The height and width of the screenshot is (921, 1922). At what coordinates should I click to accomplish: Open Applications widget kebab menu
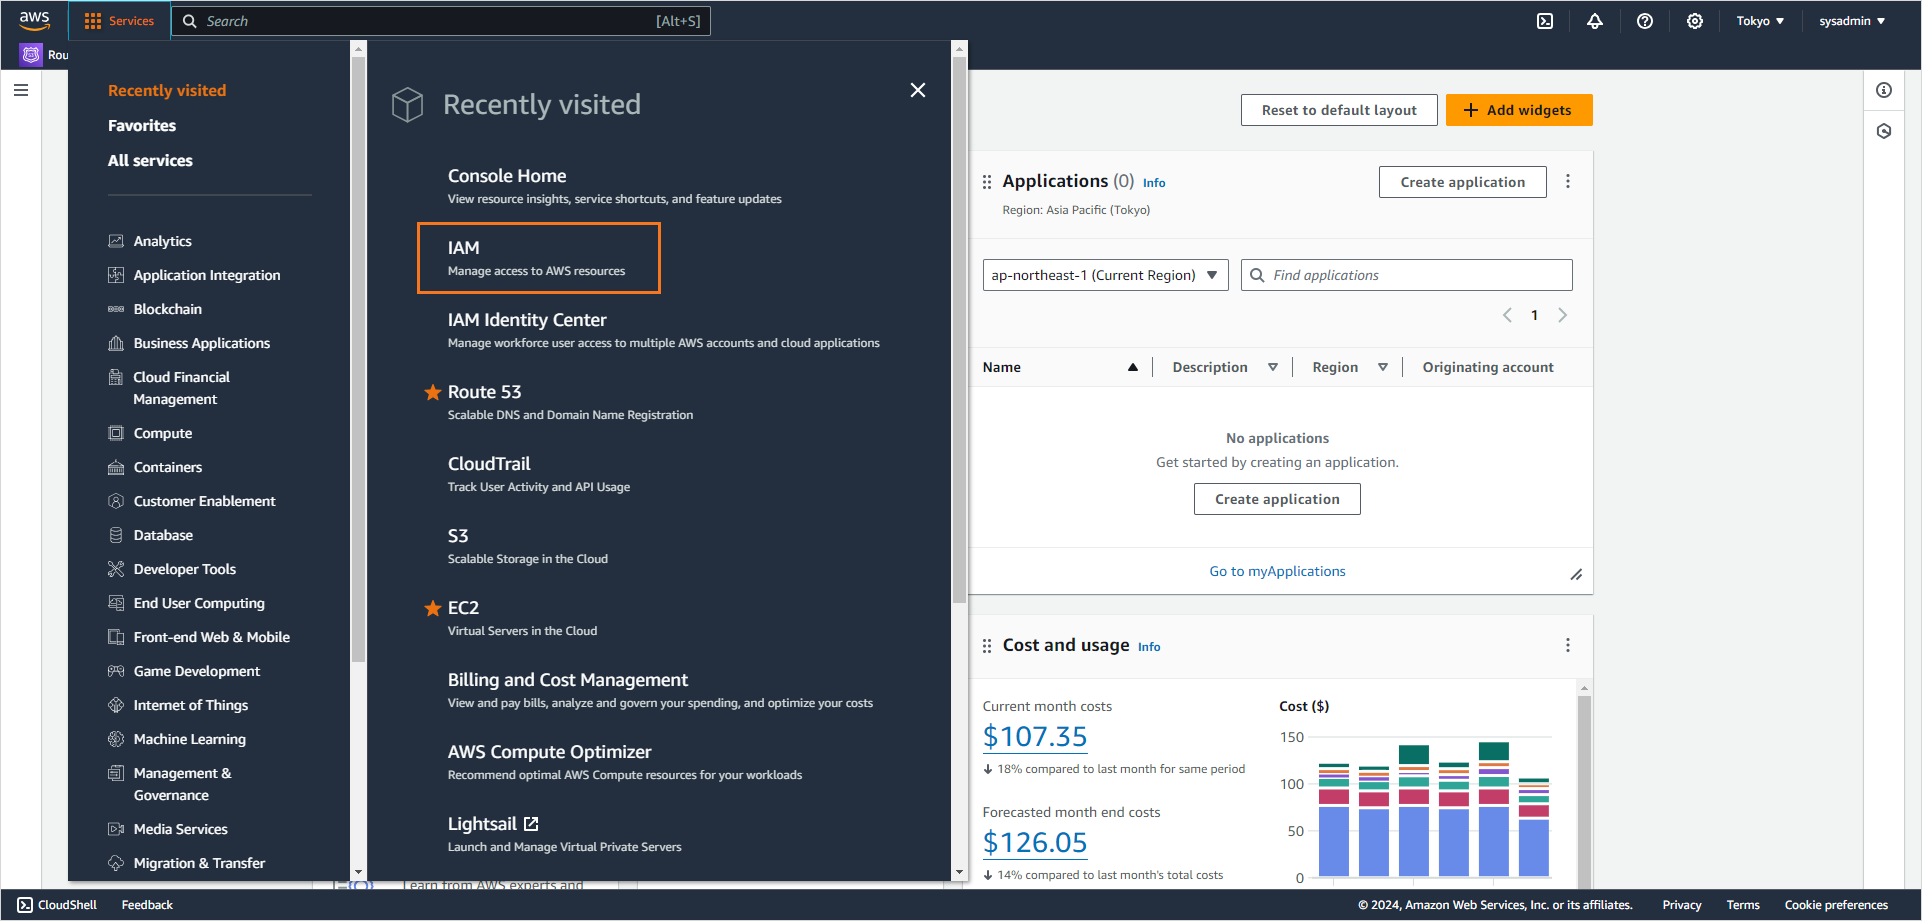pyautogui.click(x=1568, y=181)
